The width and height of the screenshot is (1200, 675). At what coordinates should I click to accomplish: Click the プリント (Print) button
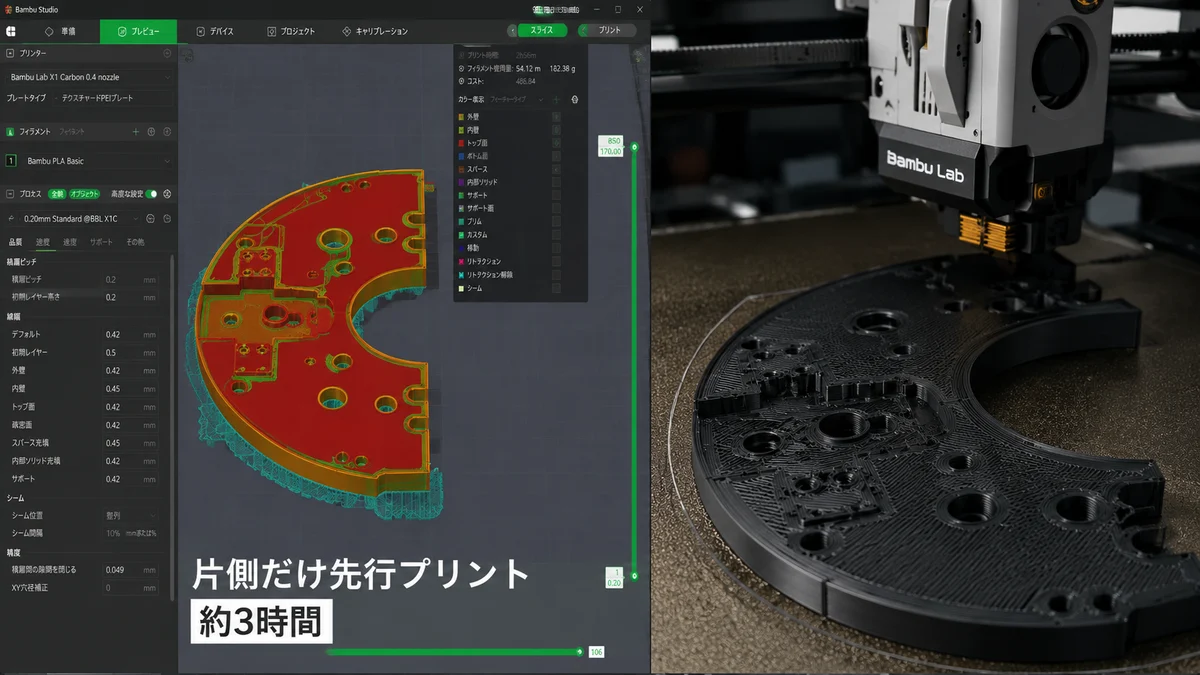[x=610, y=30]
